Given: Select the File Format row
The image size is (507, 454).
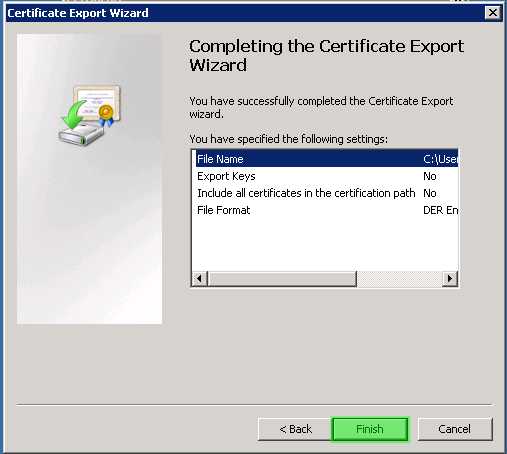Looking at the screenshot, I should (x=327, y=210).
